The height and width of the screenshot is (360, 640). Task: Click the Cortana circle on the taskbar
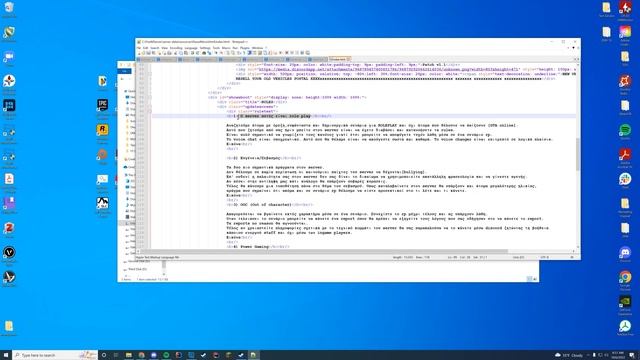point(104,355)
